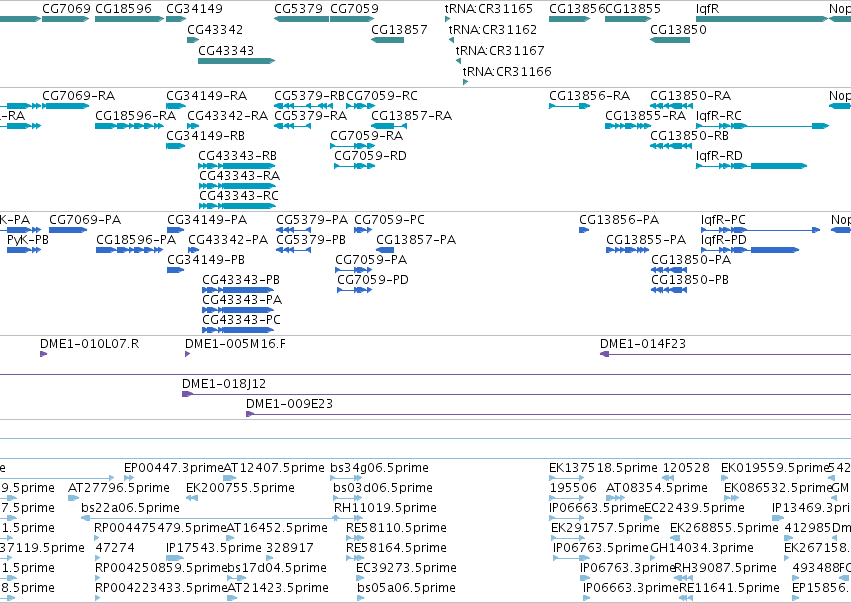Select the CG13855 gene label

click(633, 9)
